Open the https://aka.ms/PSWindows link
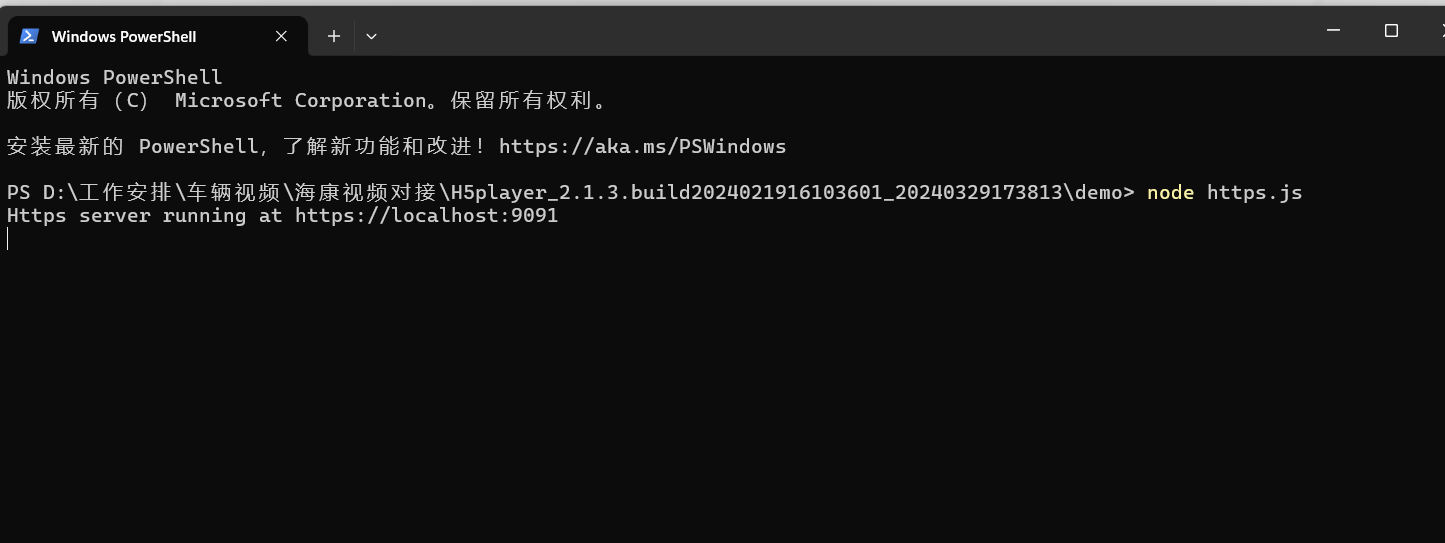The width and height of the screenshot is (1445, 543). 643,147
